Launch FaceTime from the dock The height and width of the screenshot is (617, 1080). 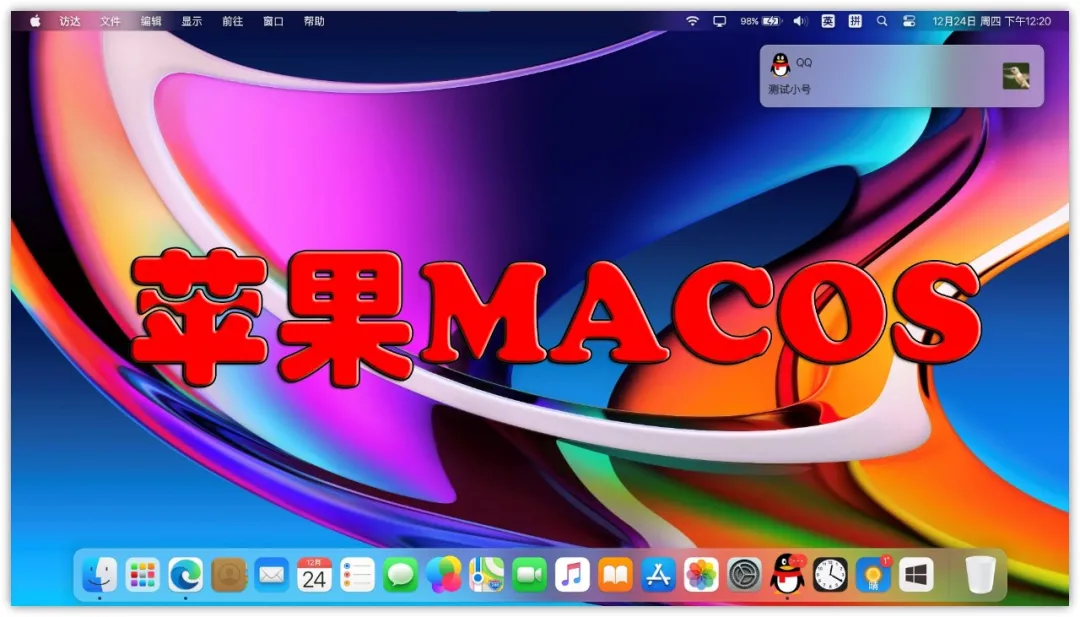point(529,574)
